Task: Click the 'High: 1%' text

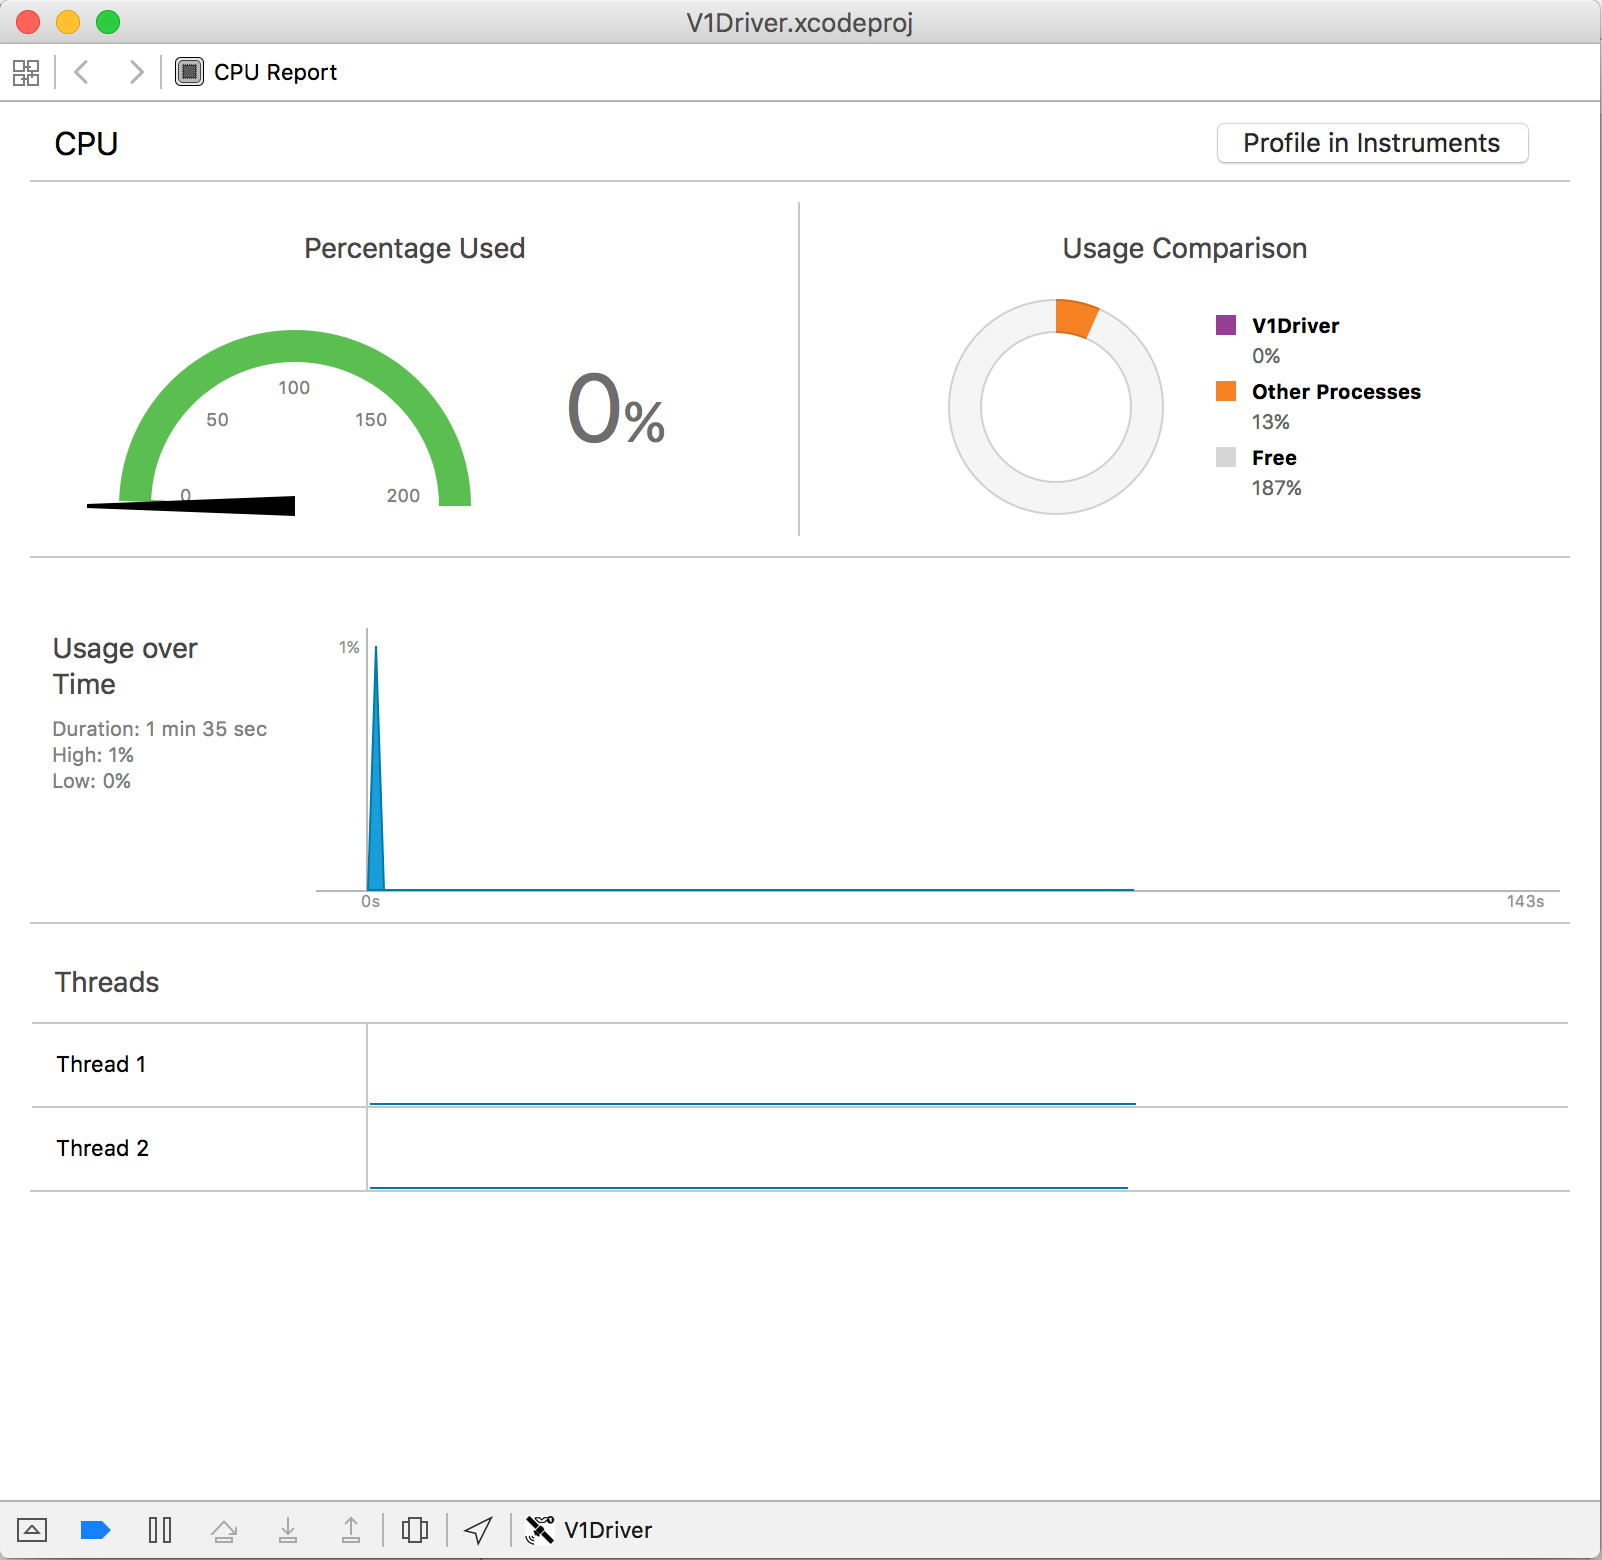Action: 93,755
